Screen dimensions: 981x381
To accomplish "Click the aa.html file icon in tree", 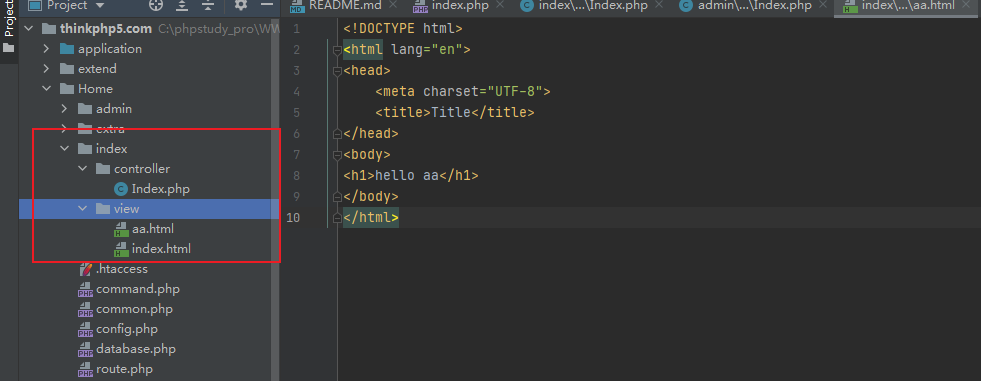I will [121, 230].
